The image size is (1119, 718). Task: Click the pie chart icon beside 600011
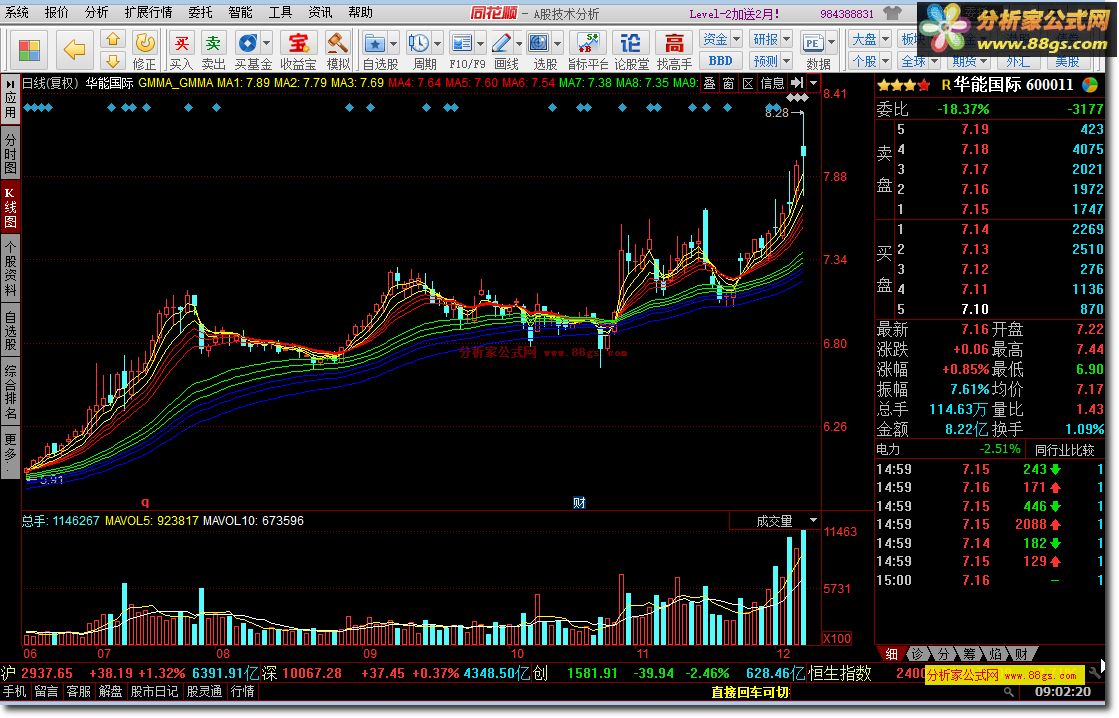pyautogui.click(x=1090, y=85)
